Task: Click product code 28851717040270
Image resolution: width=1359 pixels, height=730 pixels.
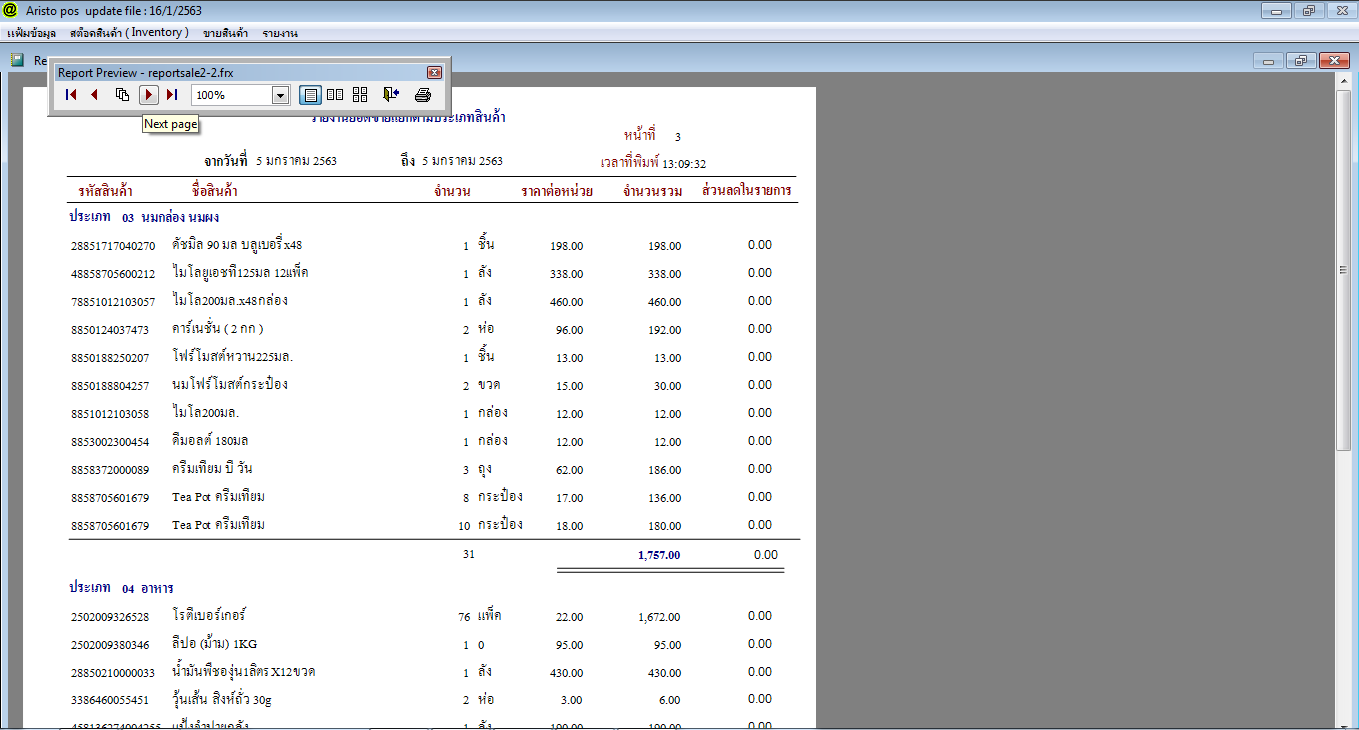Action: tap(113, 246)
